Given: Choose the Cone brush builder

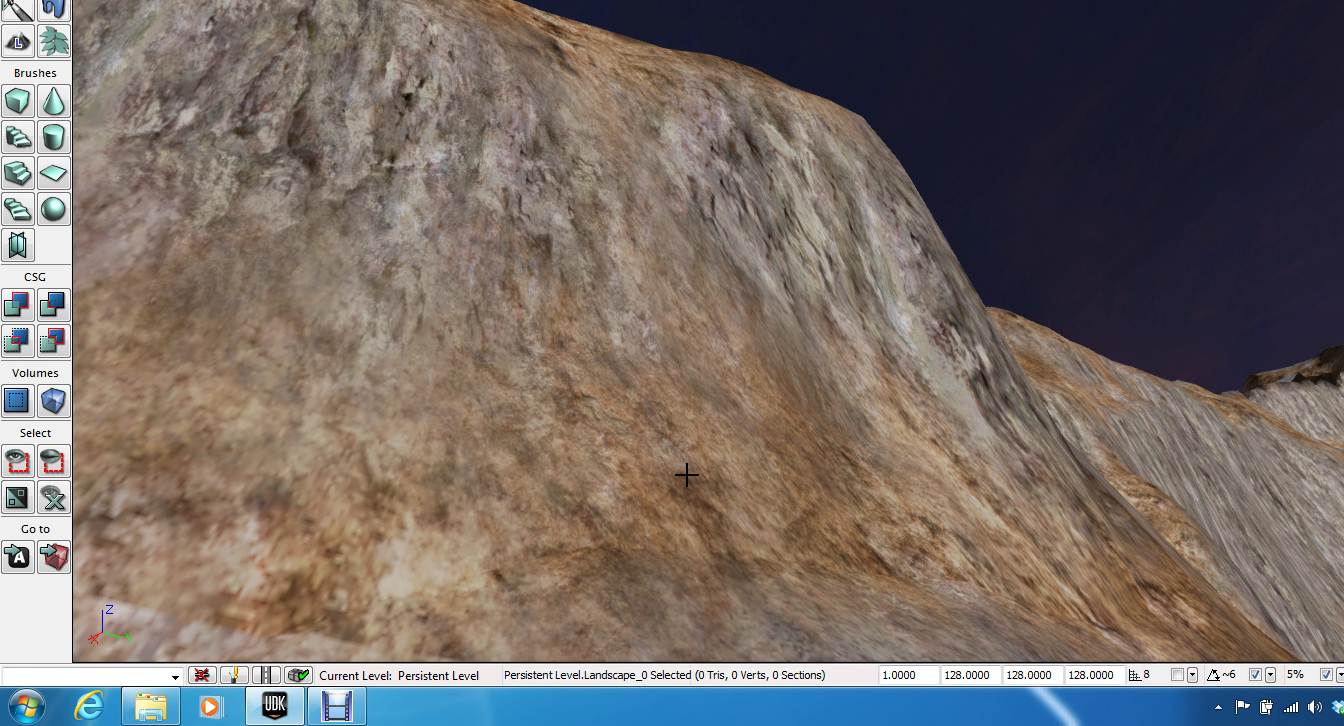Looking at the screenshot, I should (x=53, y=102).
